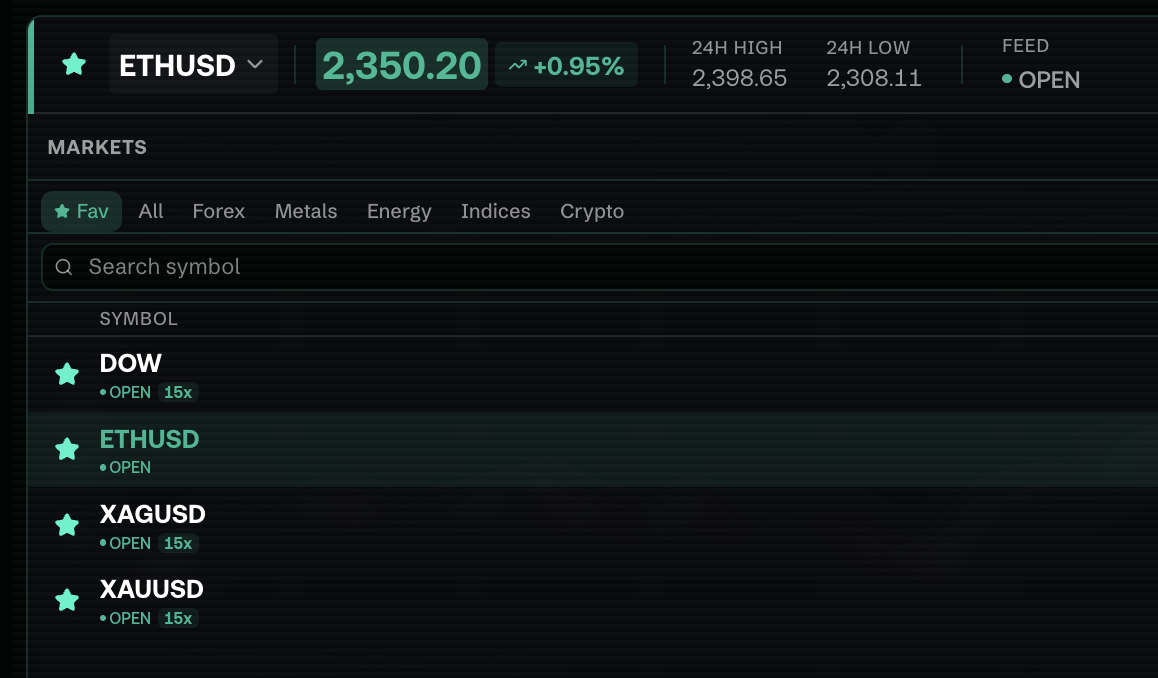Image resolution: width=1158 pixels, height=678 pixels.
Task: Select the XAUUSD market row
Action: click(x=593, y=600)
